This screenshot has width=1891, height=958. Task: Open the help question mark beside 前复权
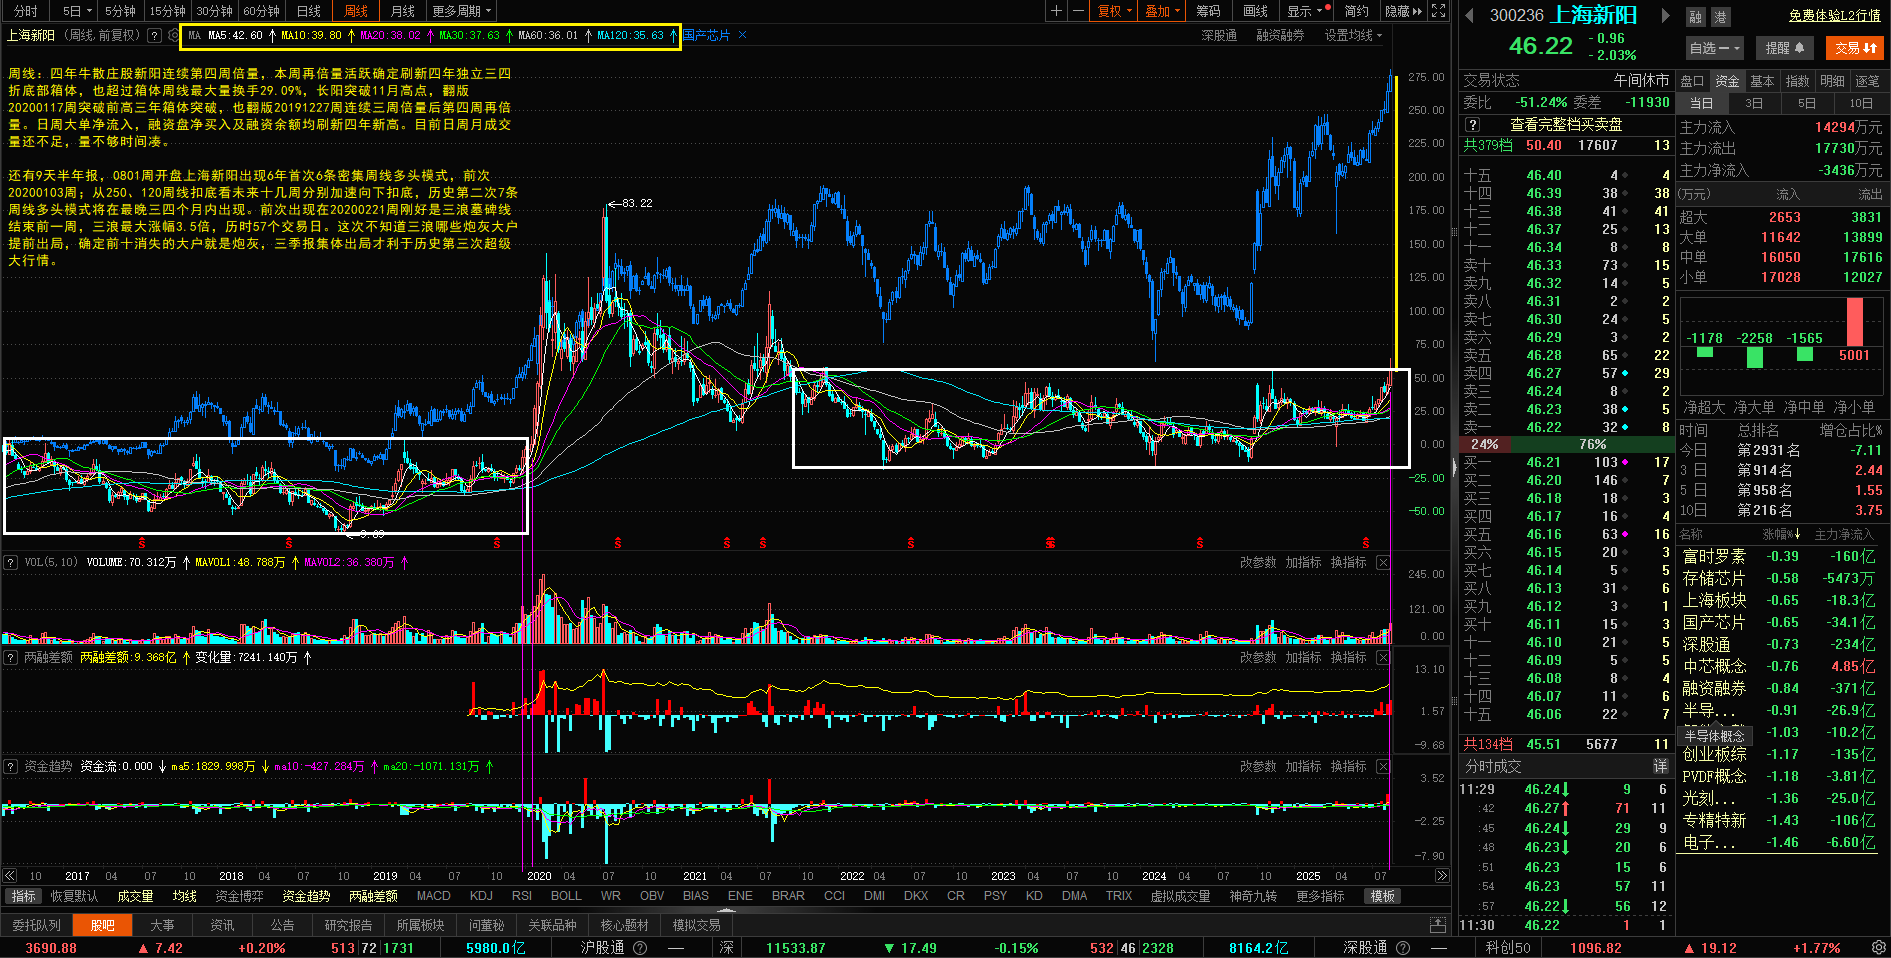154,35
